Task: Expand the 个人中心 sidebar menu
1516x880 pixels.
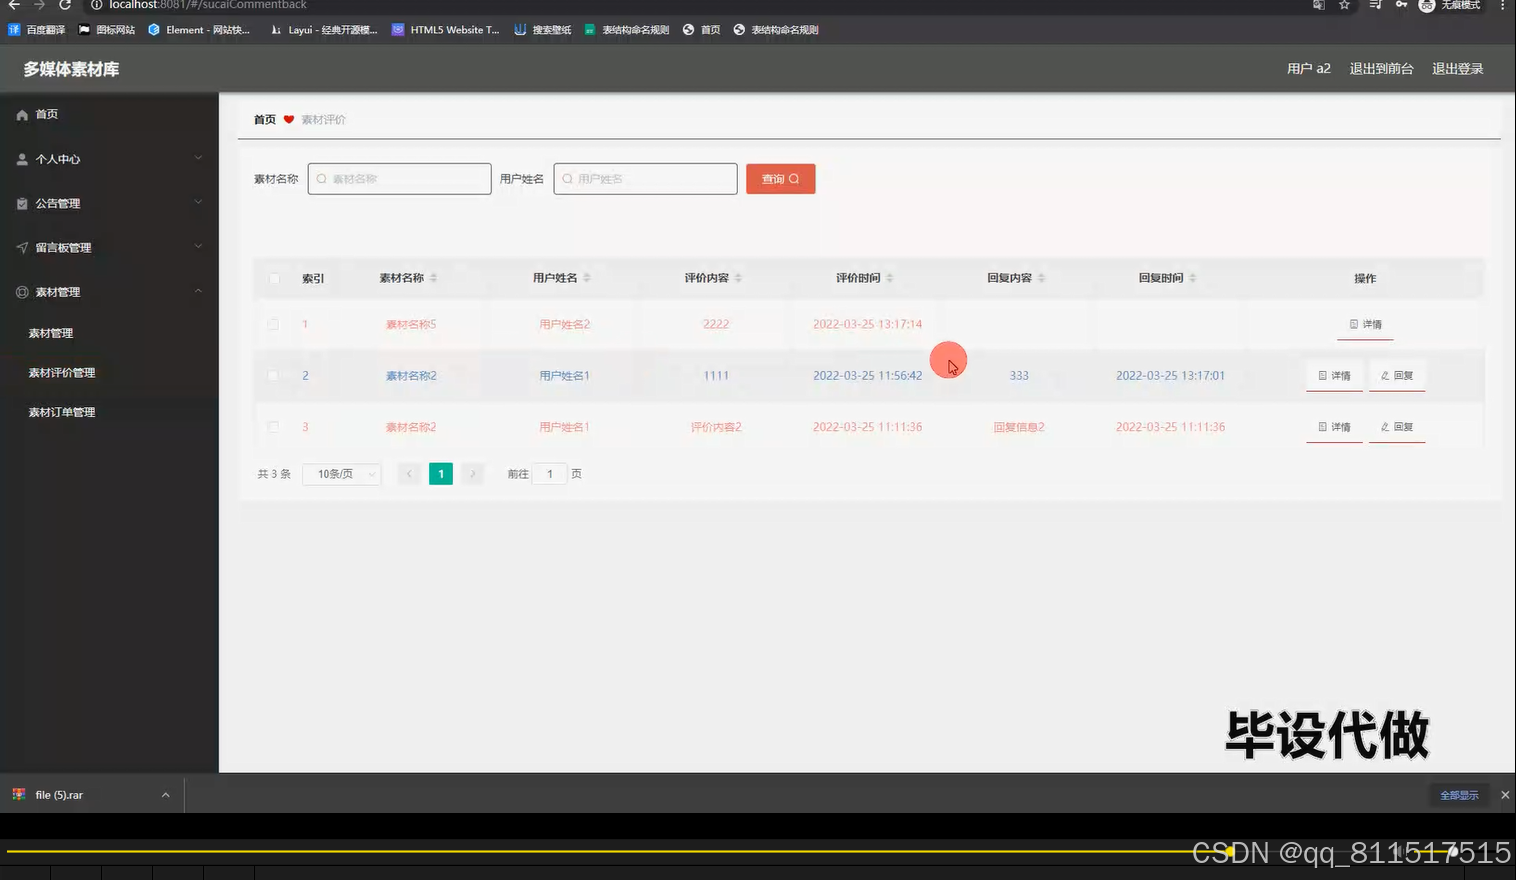Action: 109,159
